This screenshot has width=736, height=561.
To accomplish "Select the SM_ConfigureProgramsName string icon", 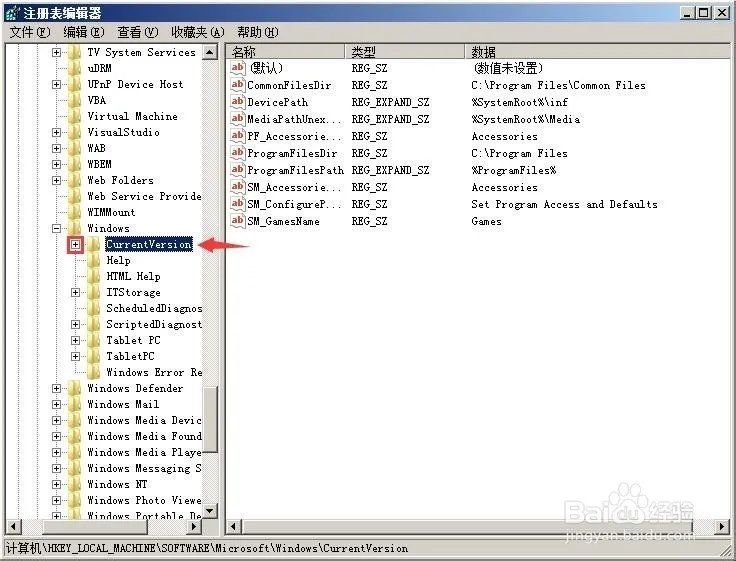I will pyautogui.click(x=238, y=204).
